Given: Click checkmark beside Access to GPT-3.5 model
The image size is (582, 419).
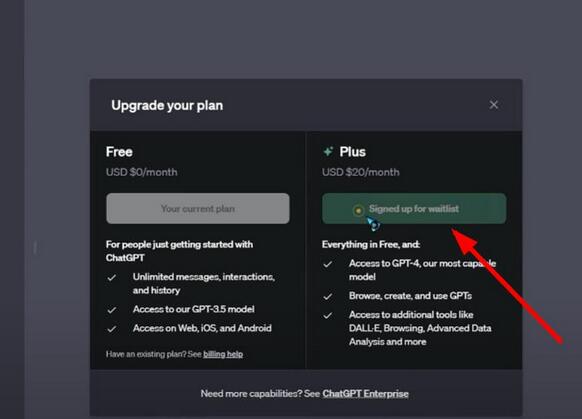Looking at the screenshot, I should coord(112,310).
